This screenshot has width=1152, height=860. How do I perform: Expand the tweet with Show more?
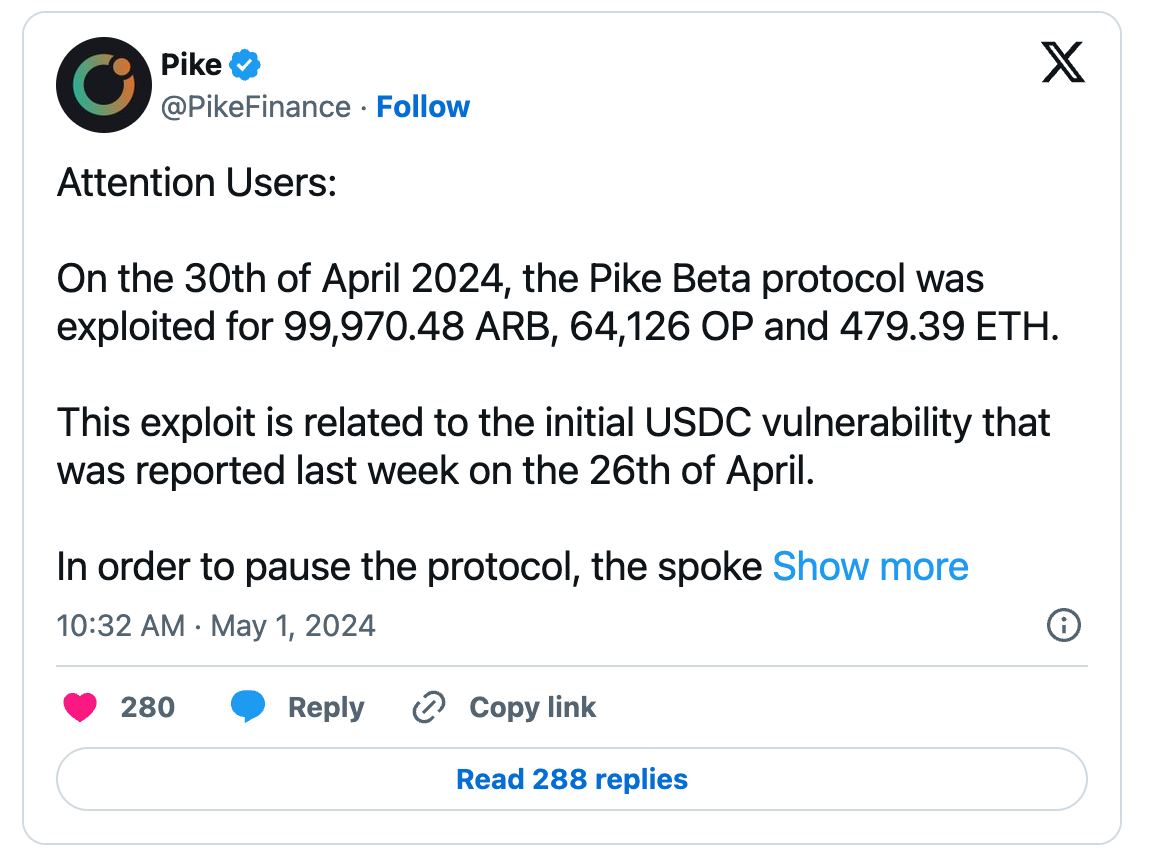[870, 566]
